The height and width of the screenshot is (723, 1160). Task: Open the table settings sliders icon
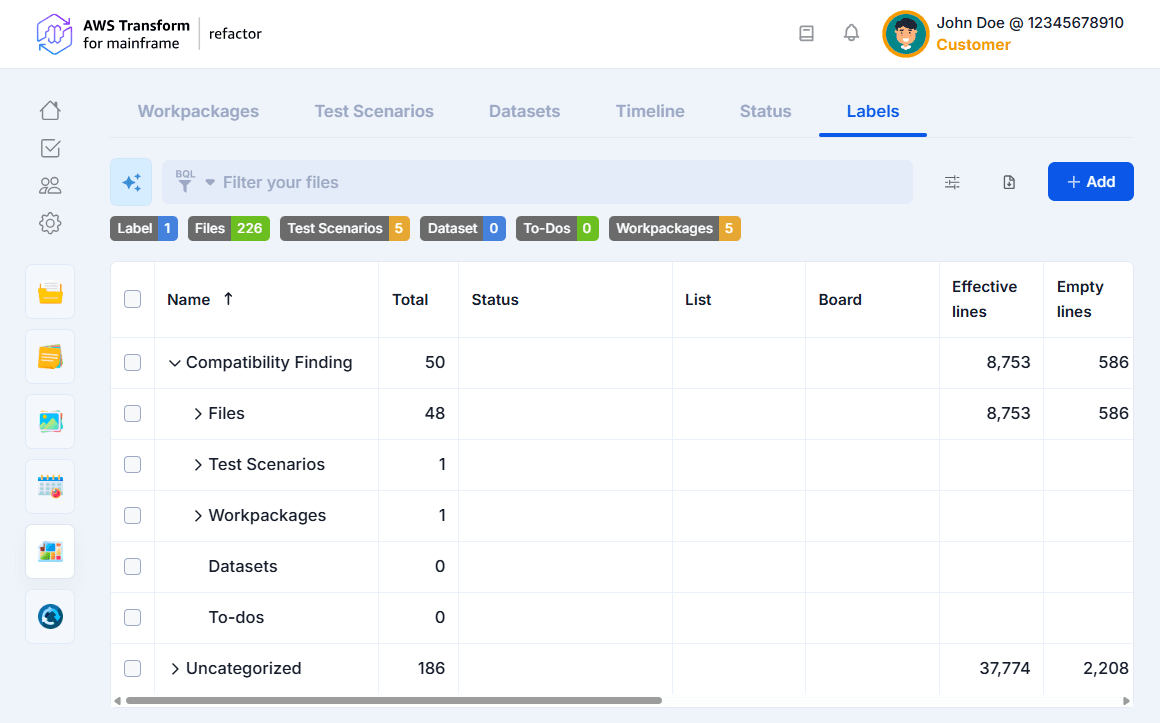(952, 182)
